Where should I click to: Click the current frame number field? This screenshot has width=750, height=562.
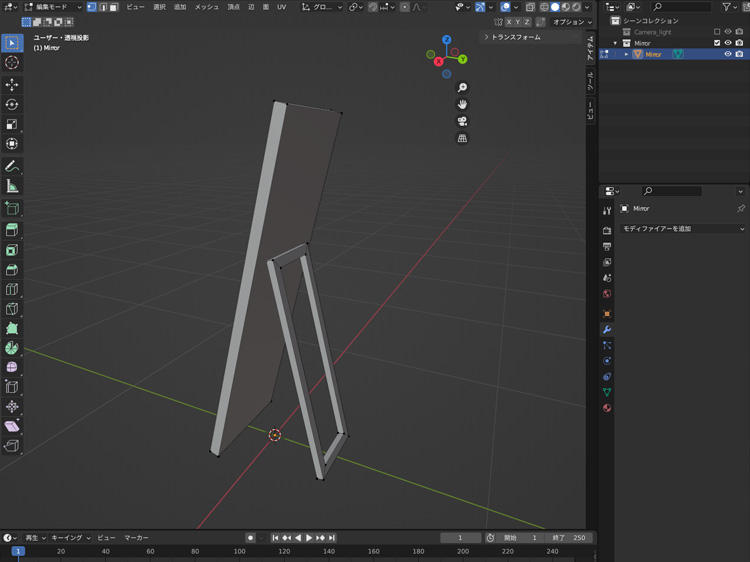coord(461,538)
